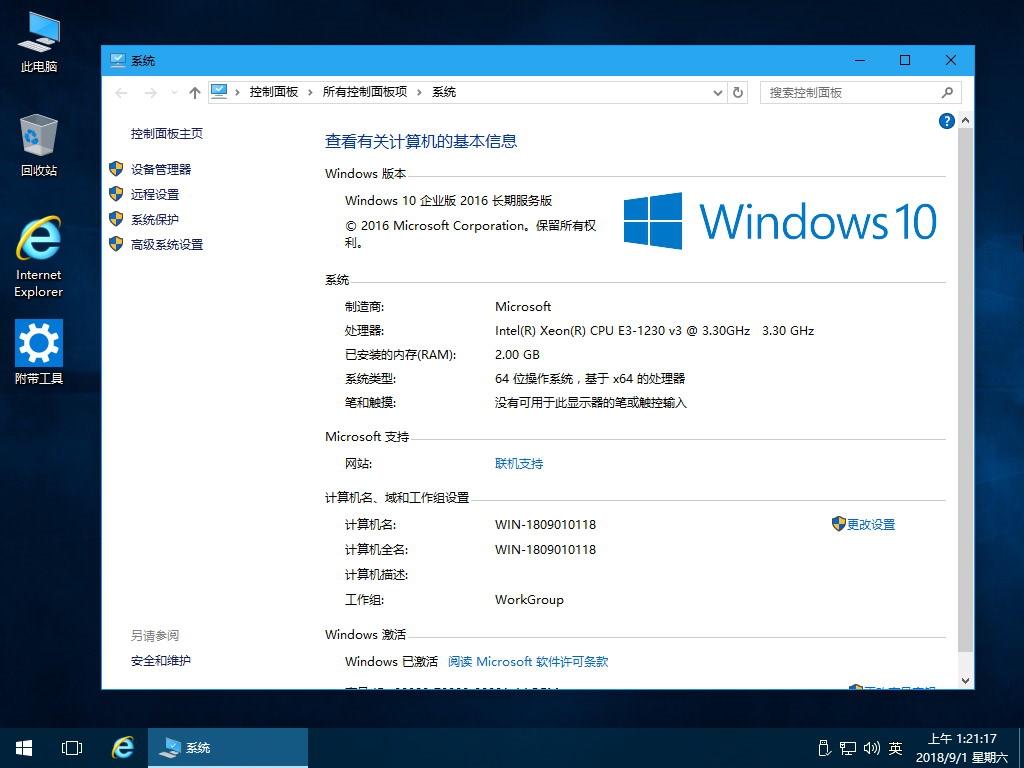Image resolution: width=1024 pixels, height=768 pixels.
Task: Open 控制面板主页 link
Action: pyautogui.click(x=167, y=134)
